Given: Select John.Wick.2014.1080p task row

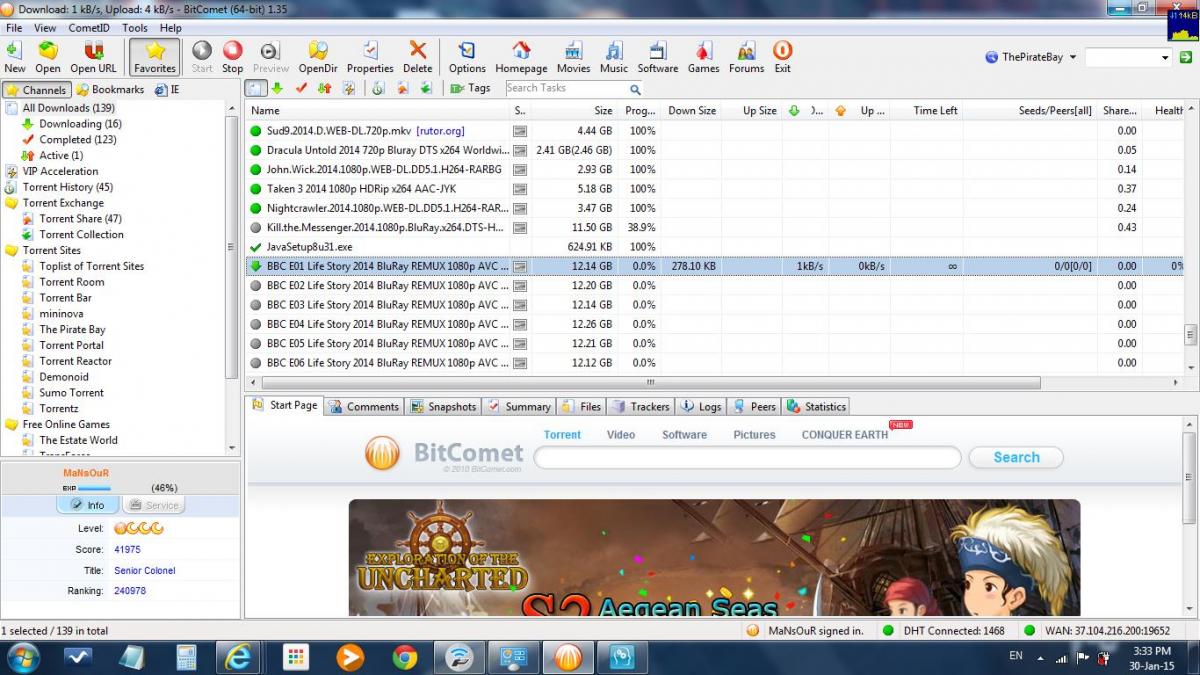Looking at the screenshot, I should click(x=716, y=169).
